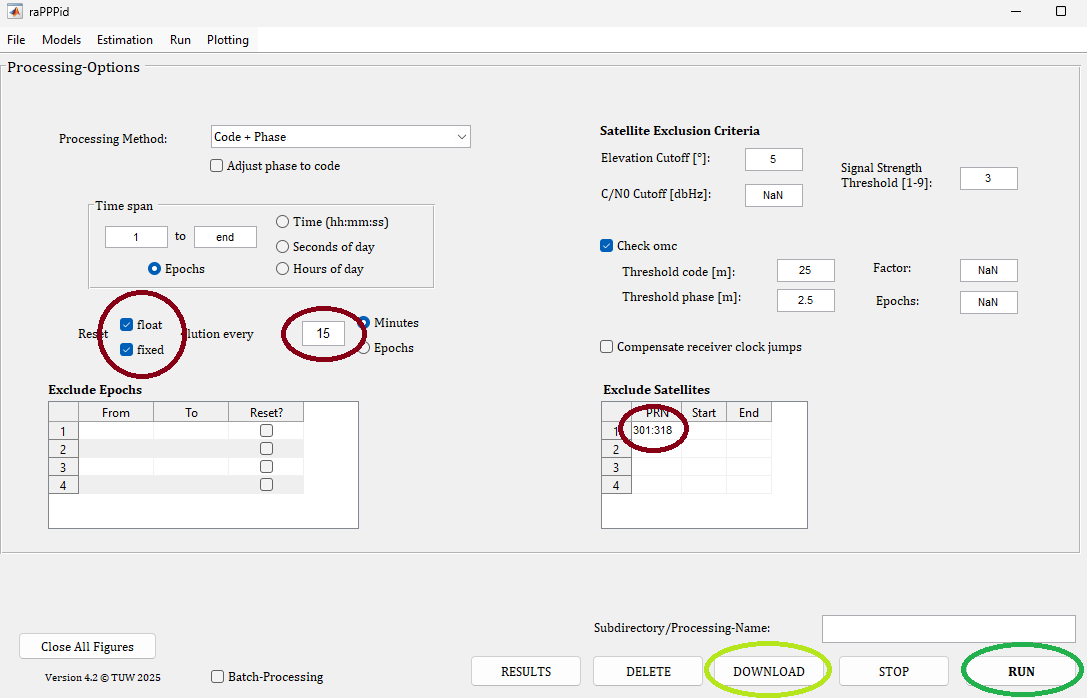Toggle the Check omc checkbox

[x=607, y=246]
